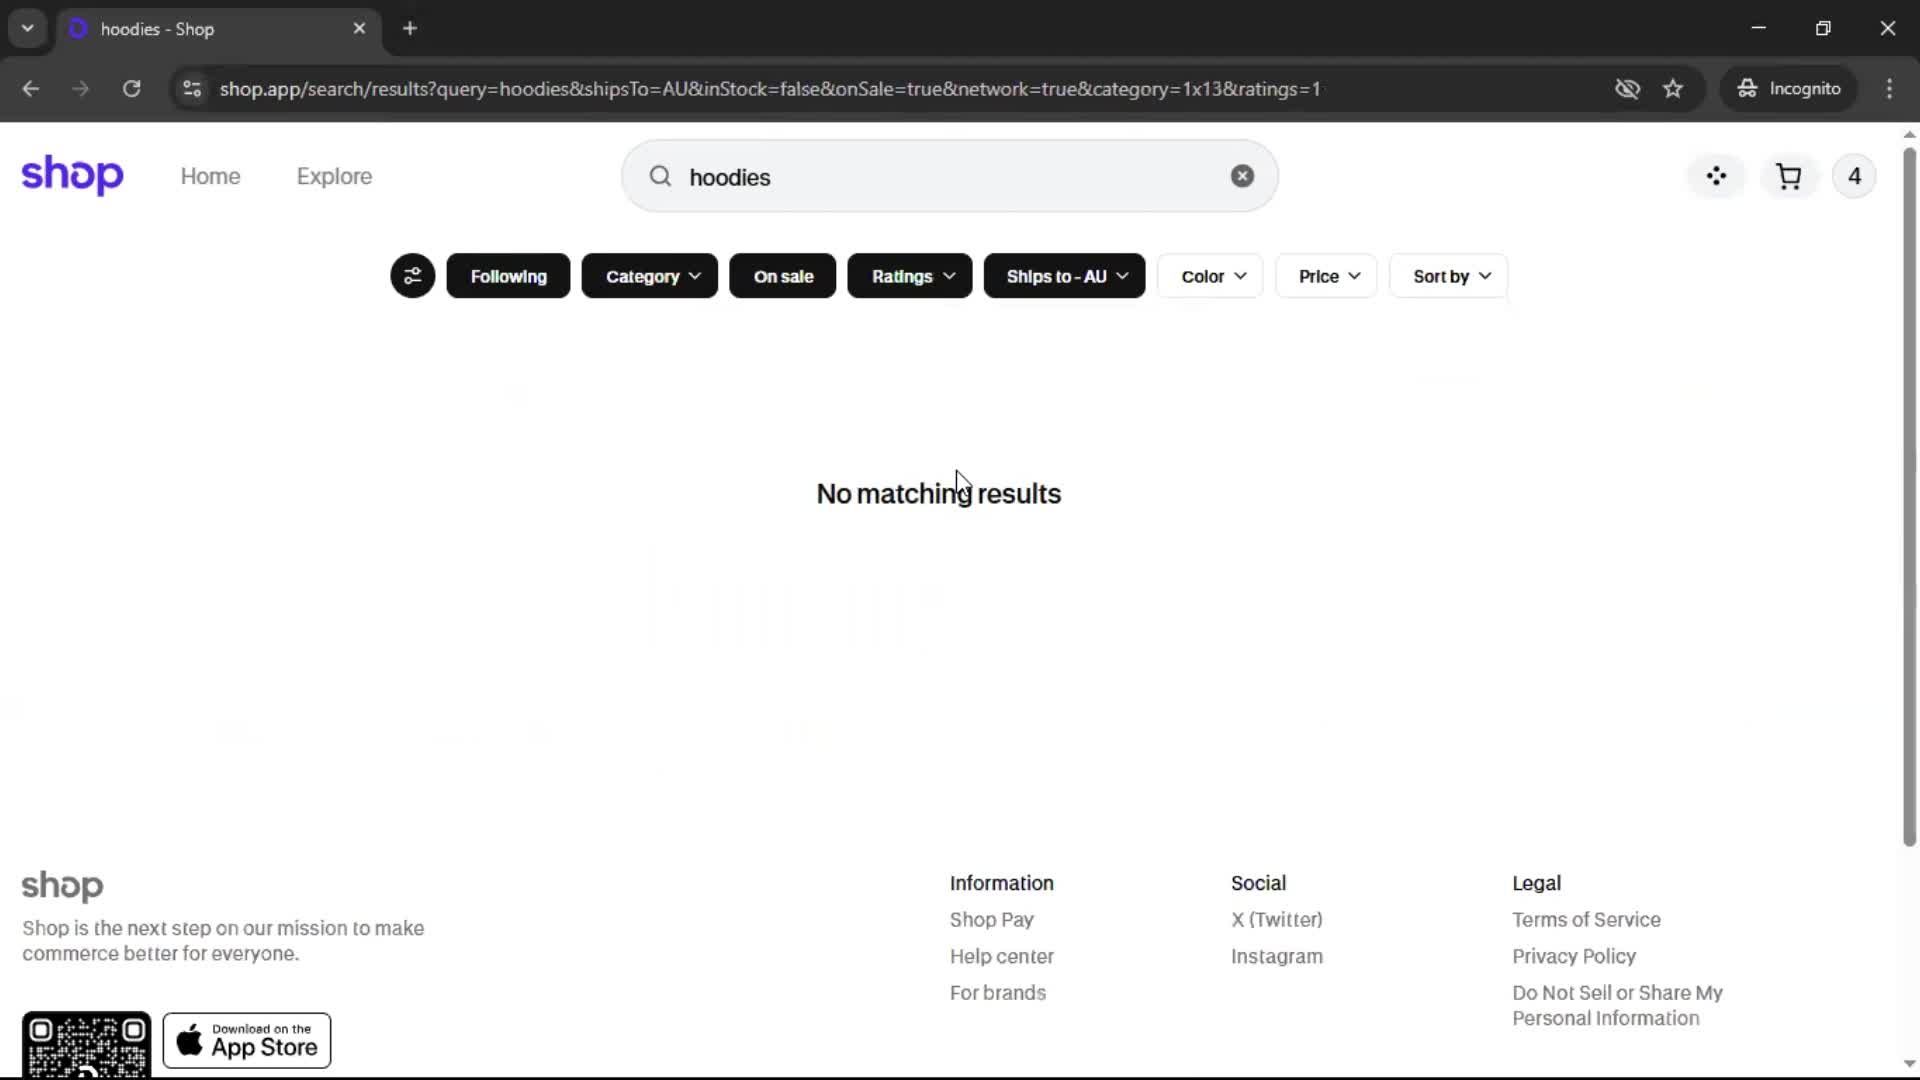Screen dimensions: 1920x1080
Task: Open the Sort by dropdown
Action: (1449, 276)
